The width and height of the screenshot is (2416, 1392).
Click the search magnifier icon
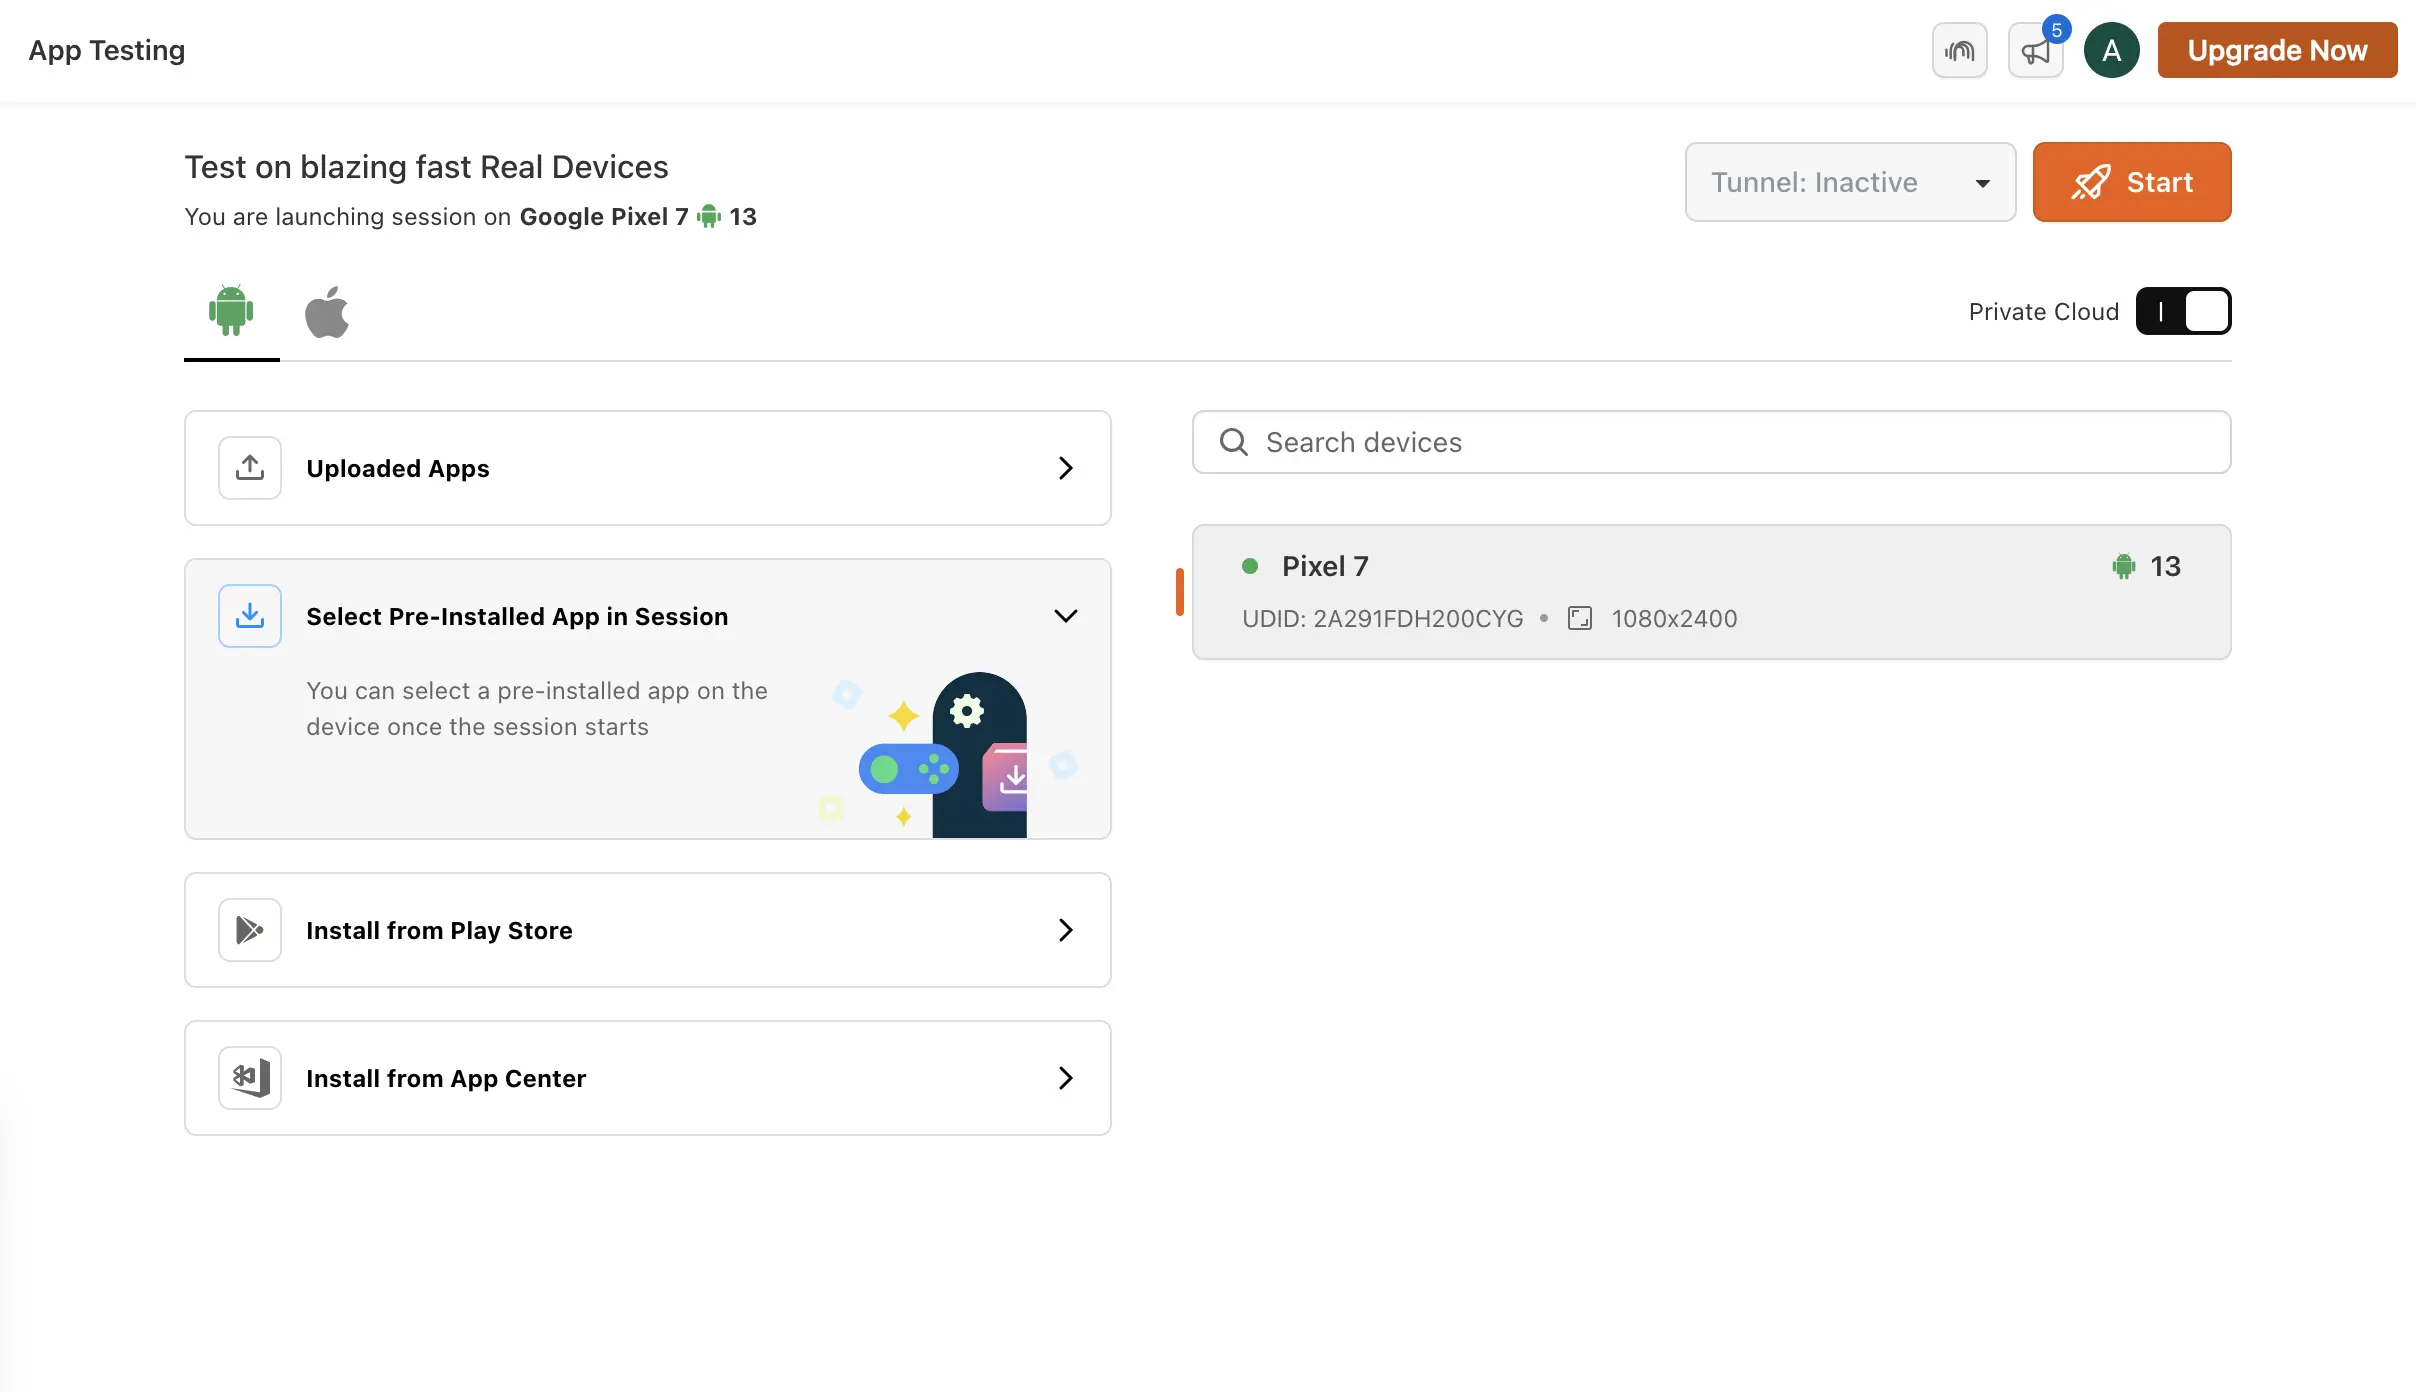tap(1234, 442)
